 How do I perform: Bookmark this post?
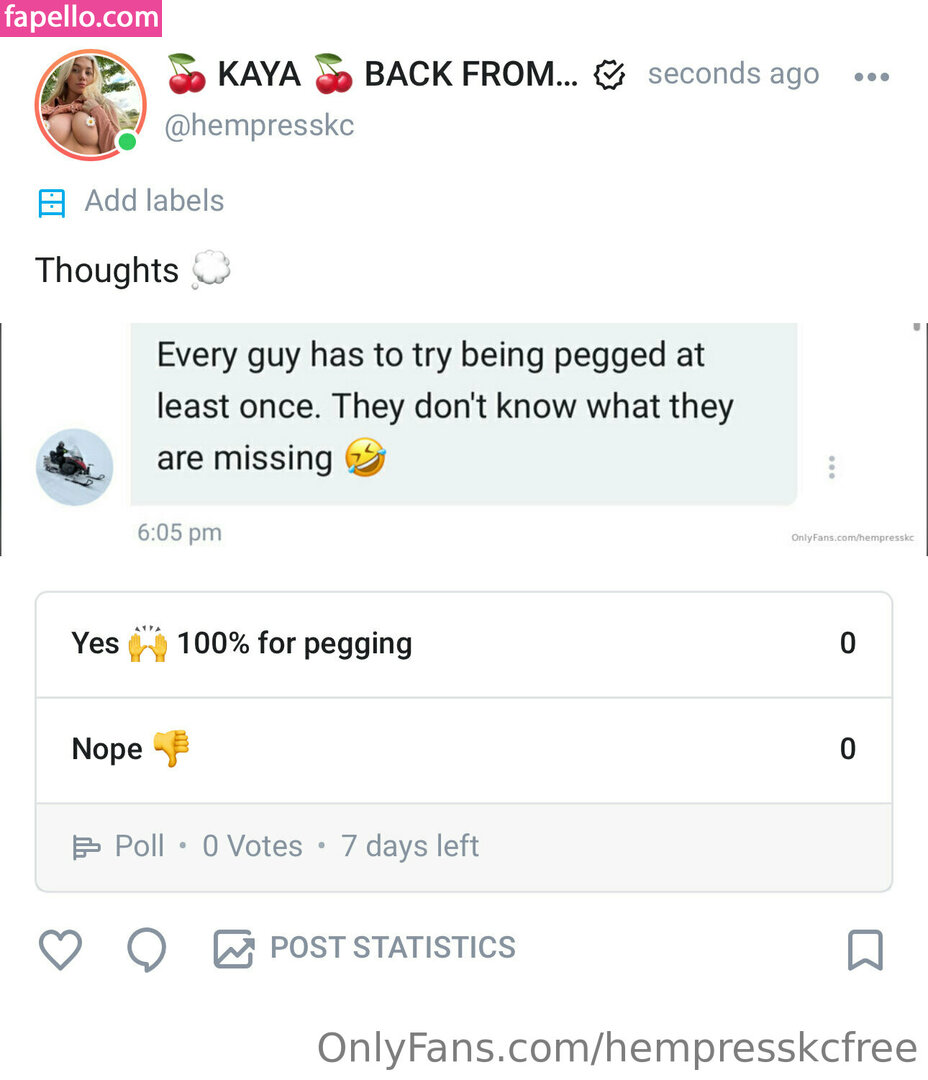[x=865, y=949]
